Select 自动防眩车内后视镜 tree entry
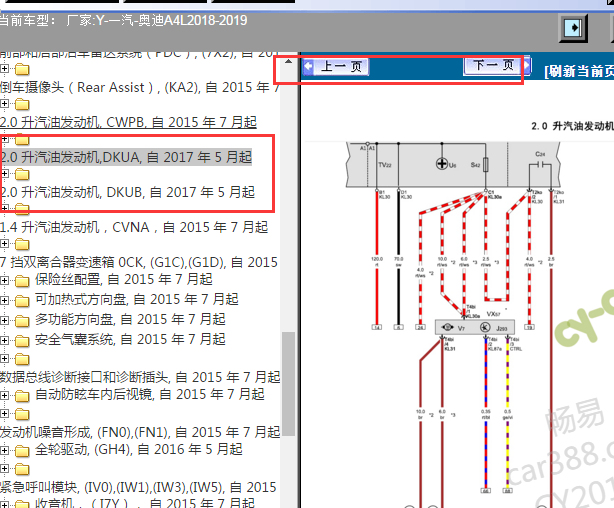This screenshot has height=508, width=614. (x=150, y=394)
